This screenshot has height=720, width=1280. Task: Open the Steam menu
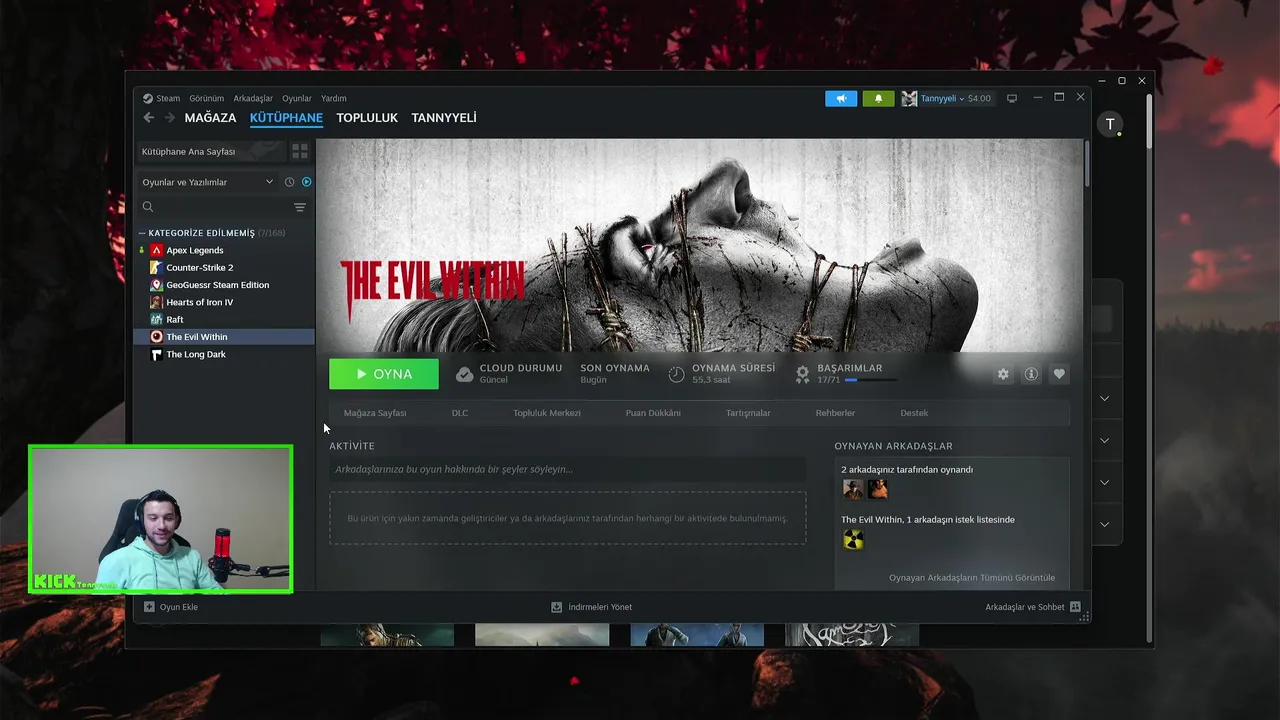click(x=168, y=98)
